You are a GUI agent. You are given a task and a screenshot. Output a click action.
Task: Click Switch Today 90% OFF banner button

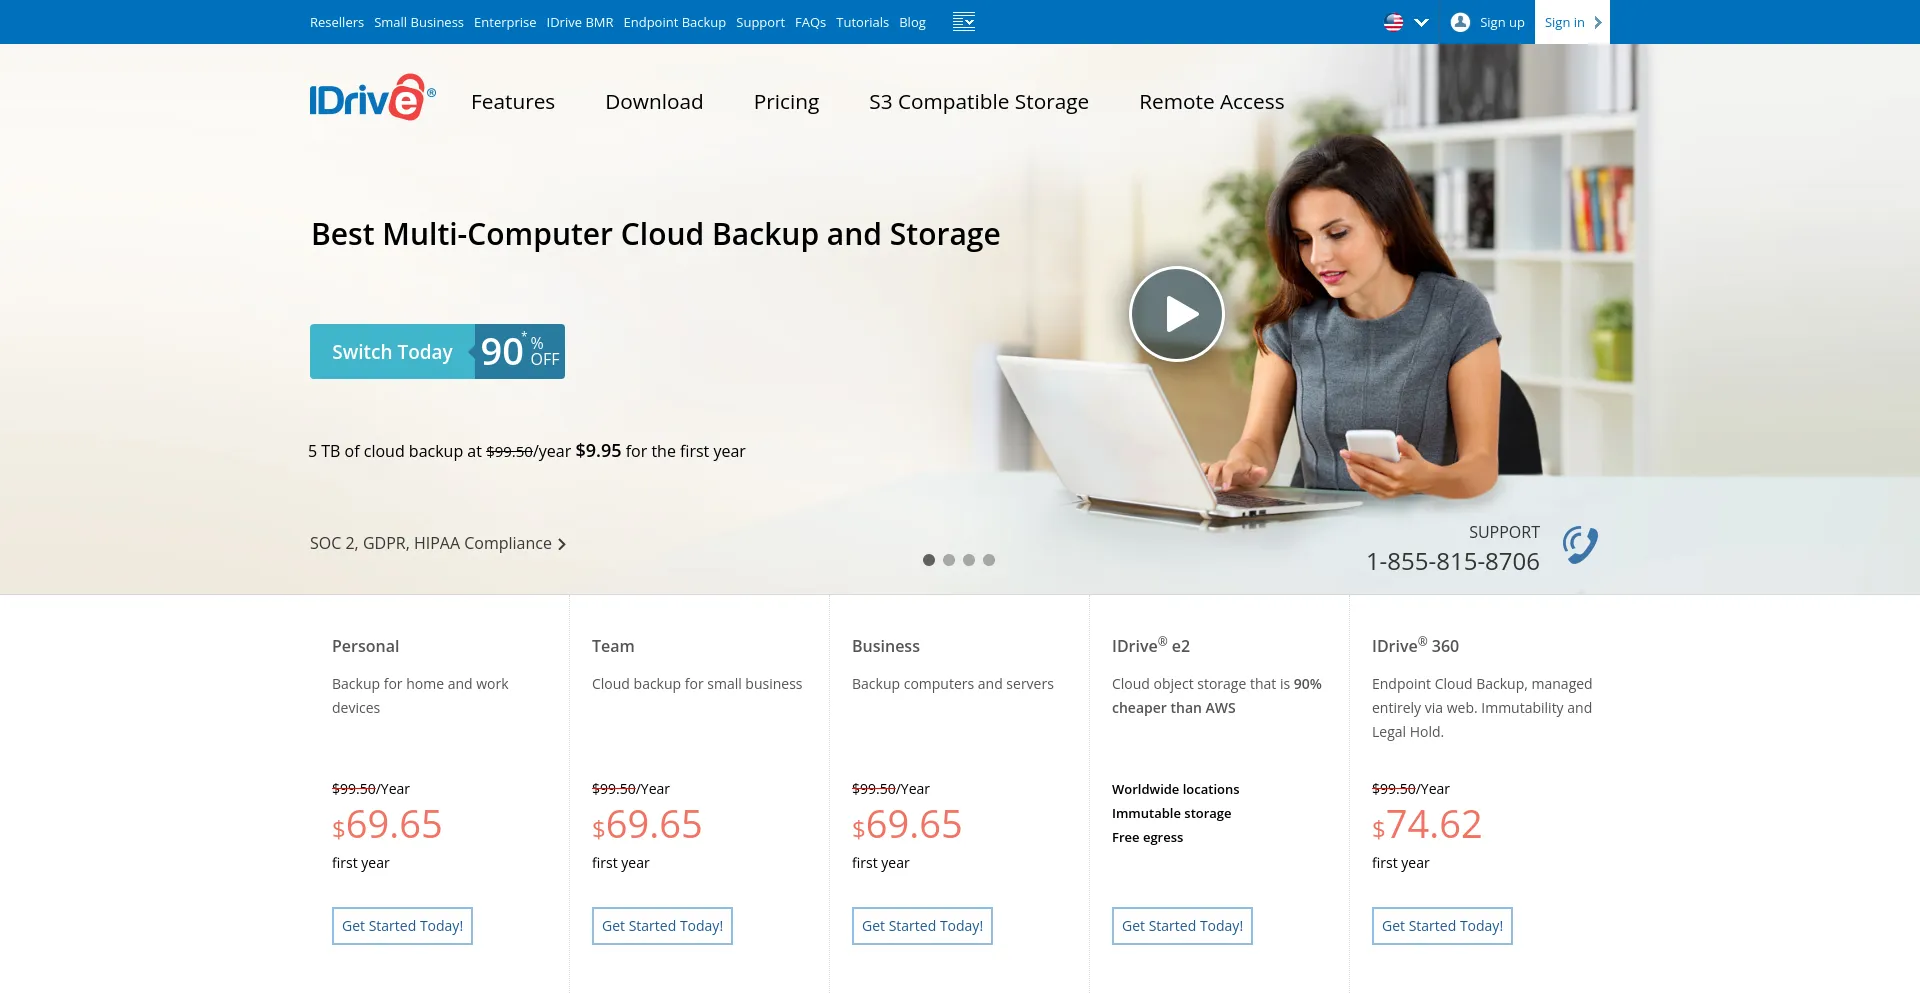coord(437,351)
